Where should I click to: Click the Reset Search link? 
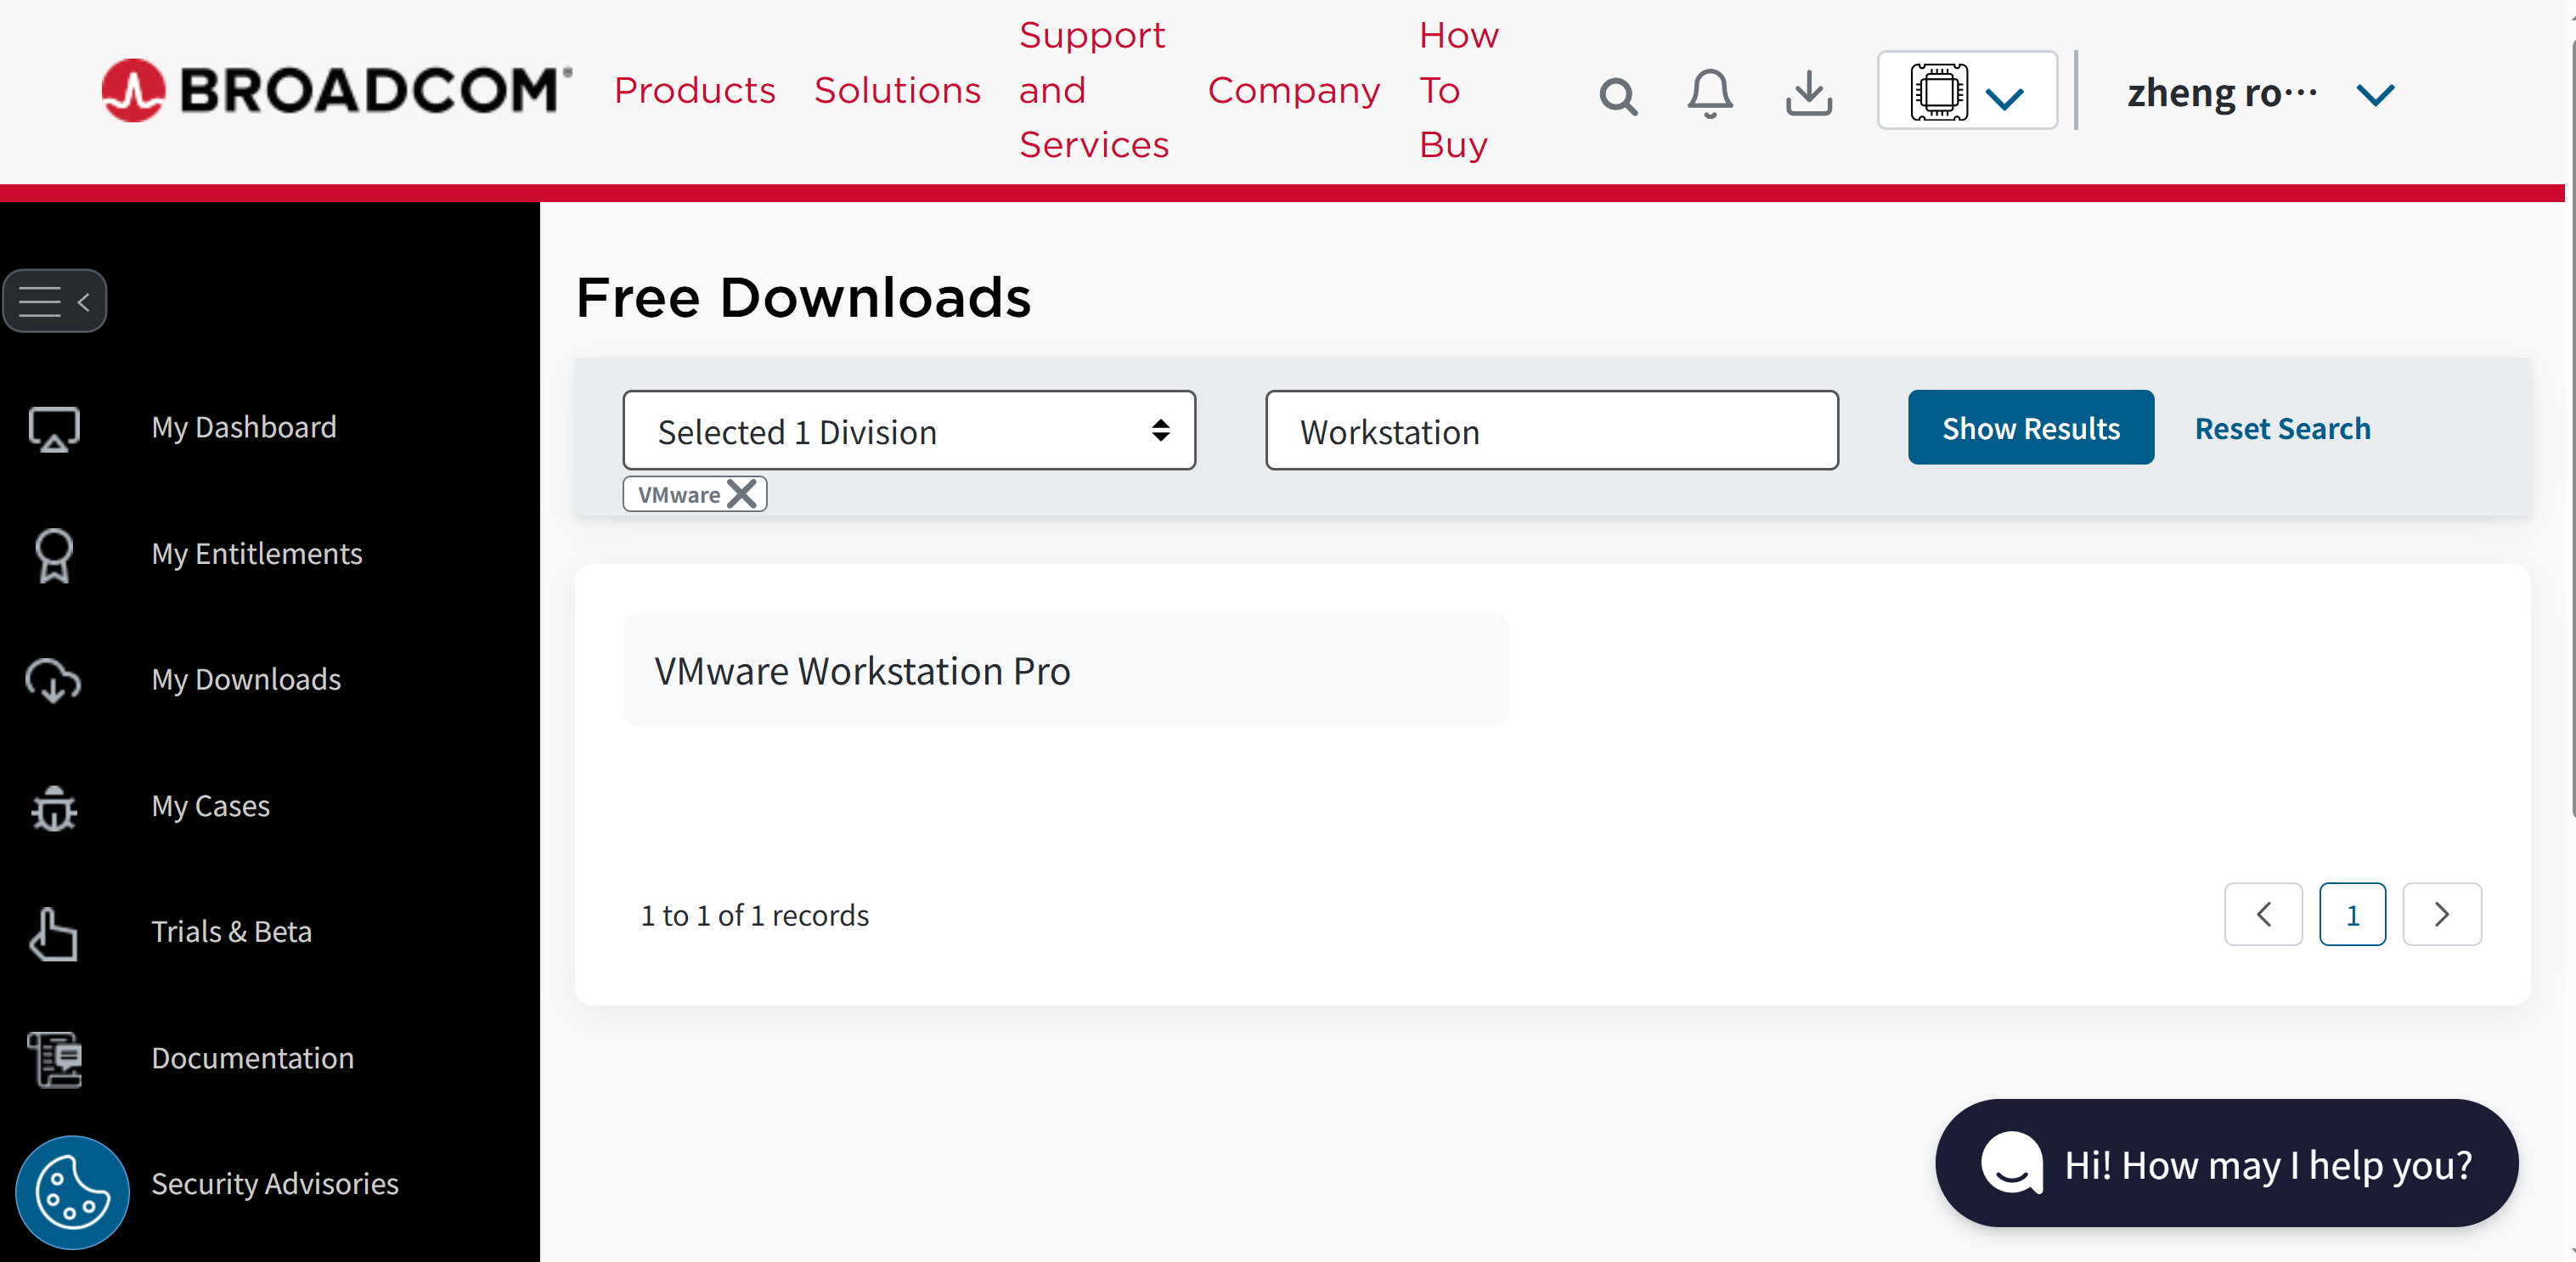[2282, 428]
